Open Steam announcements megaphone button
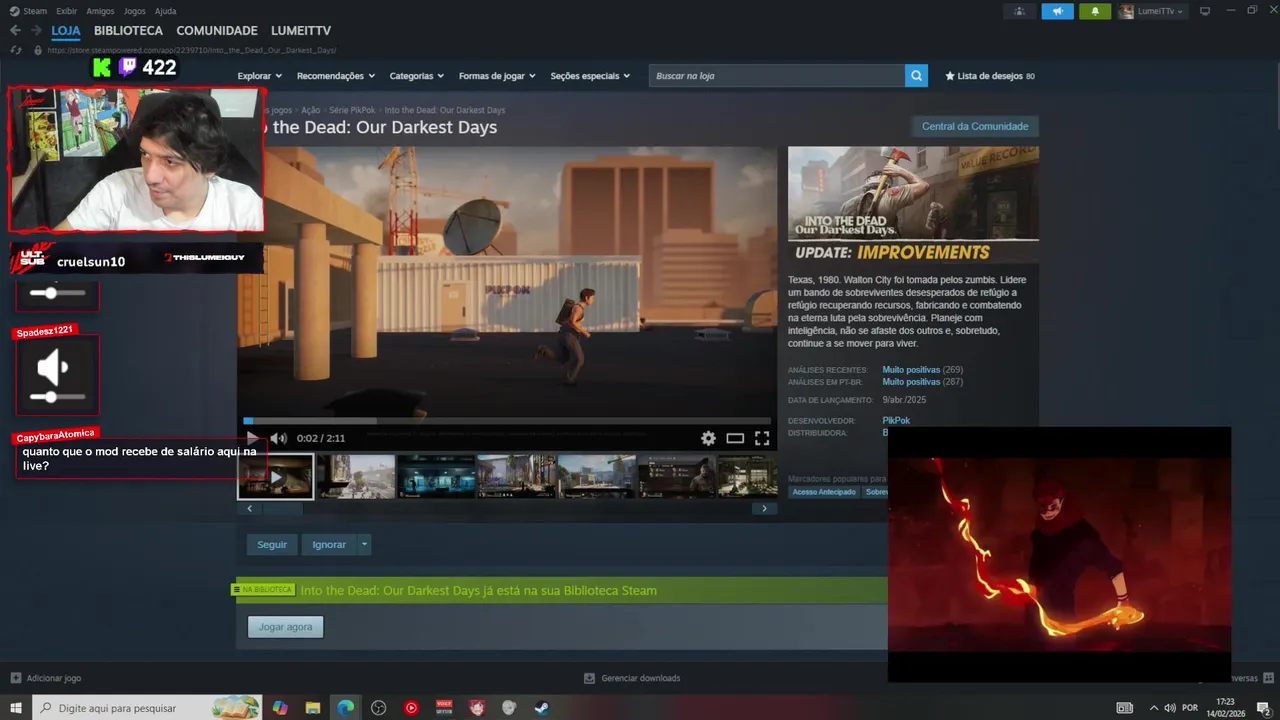The width and height of the screenshot is (1280, 720). tap(1057, 11)
